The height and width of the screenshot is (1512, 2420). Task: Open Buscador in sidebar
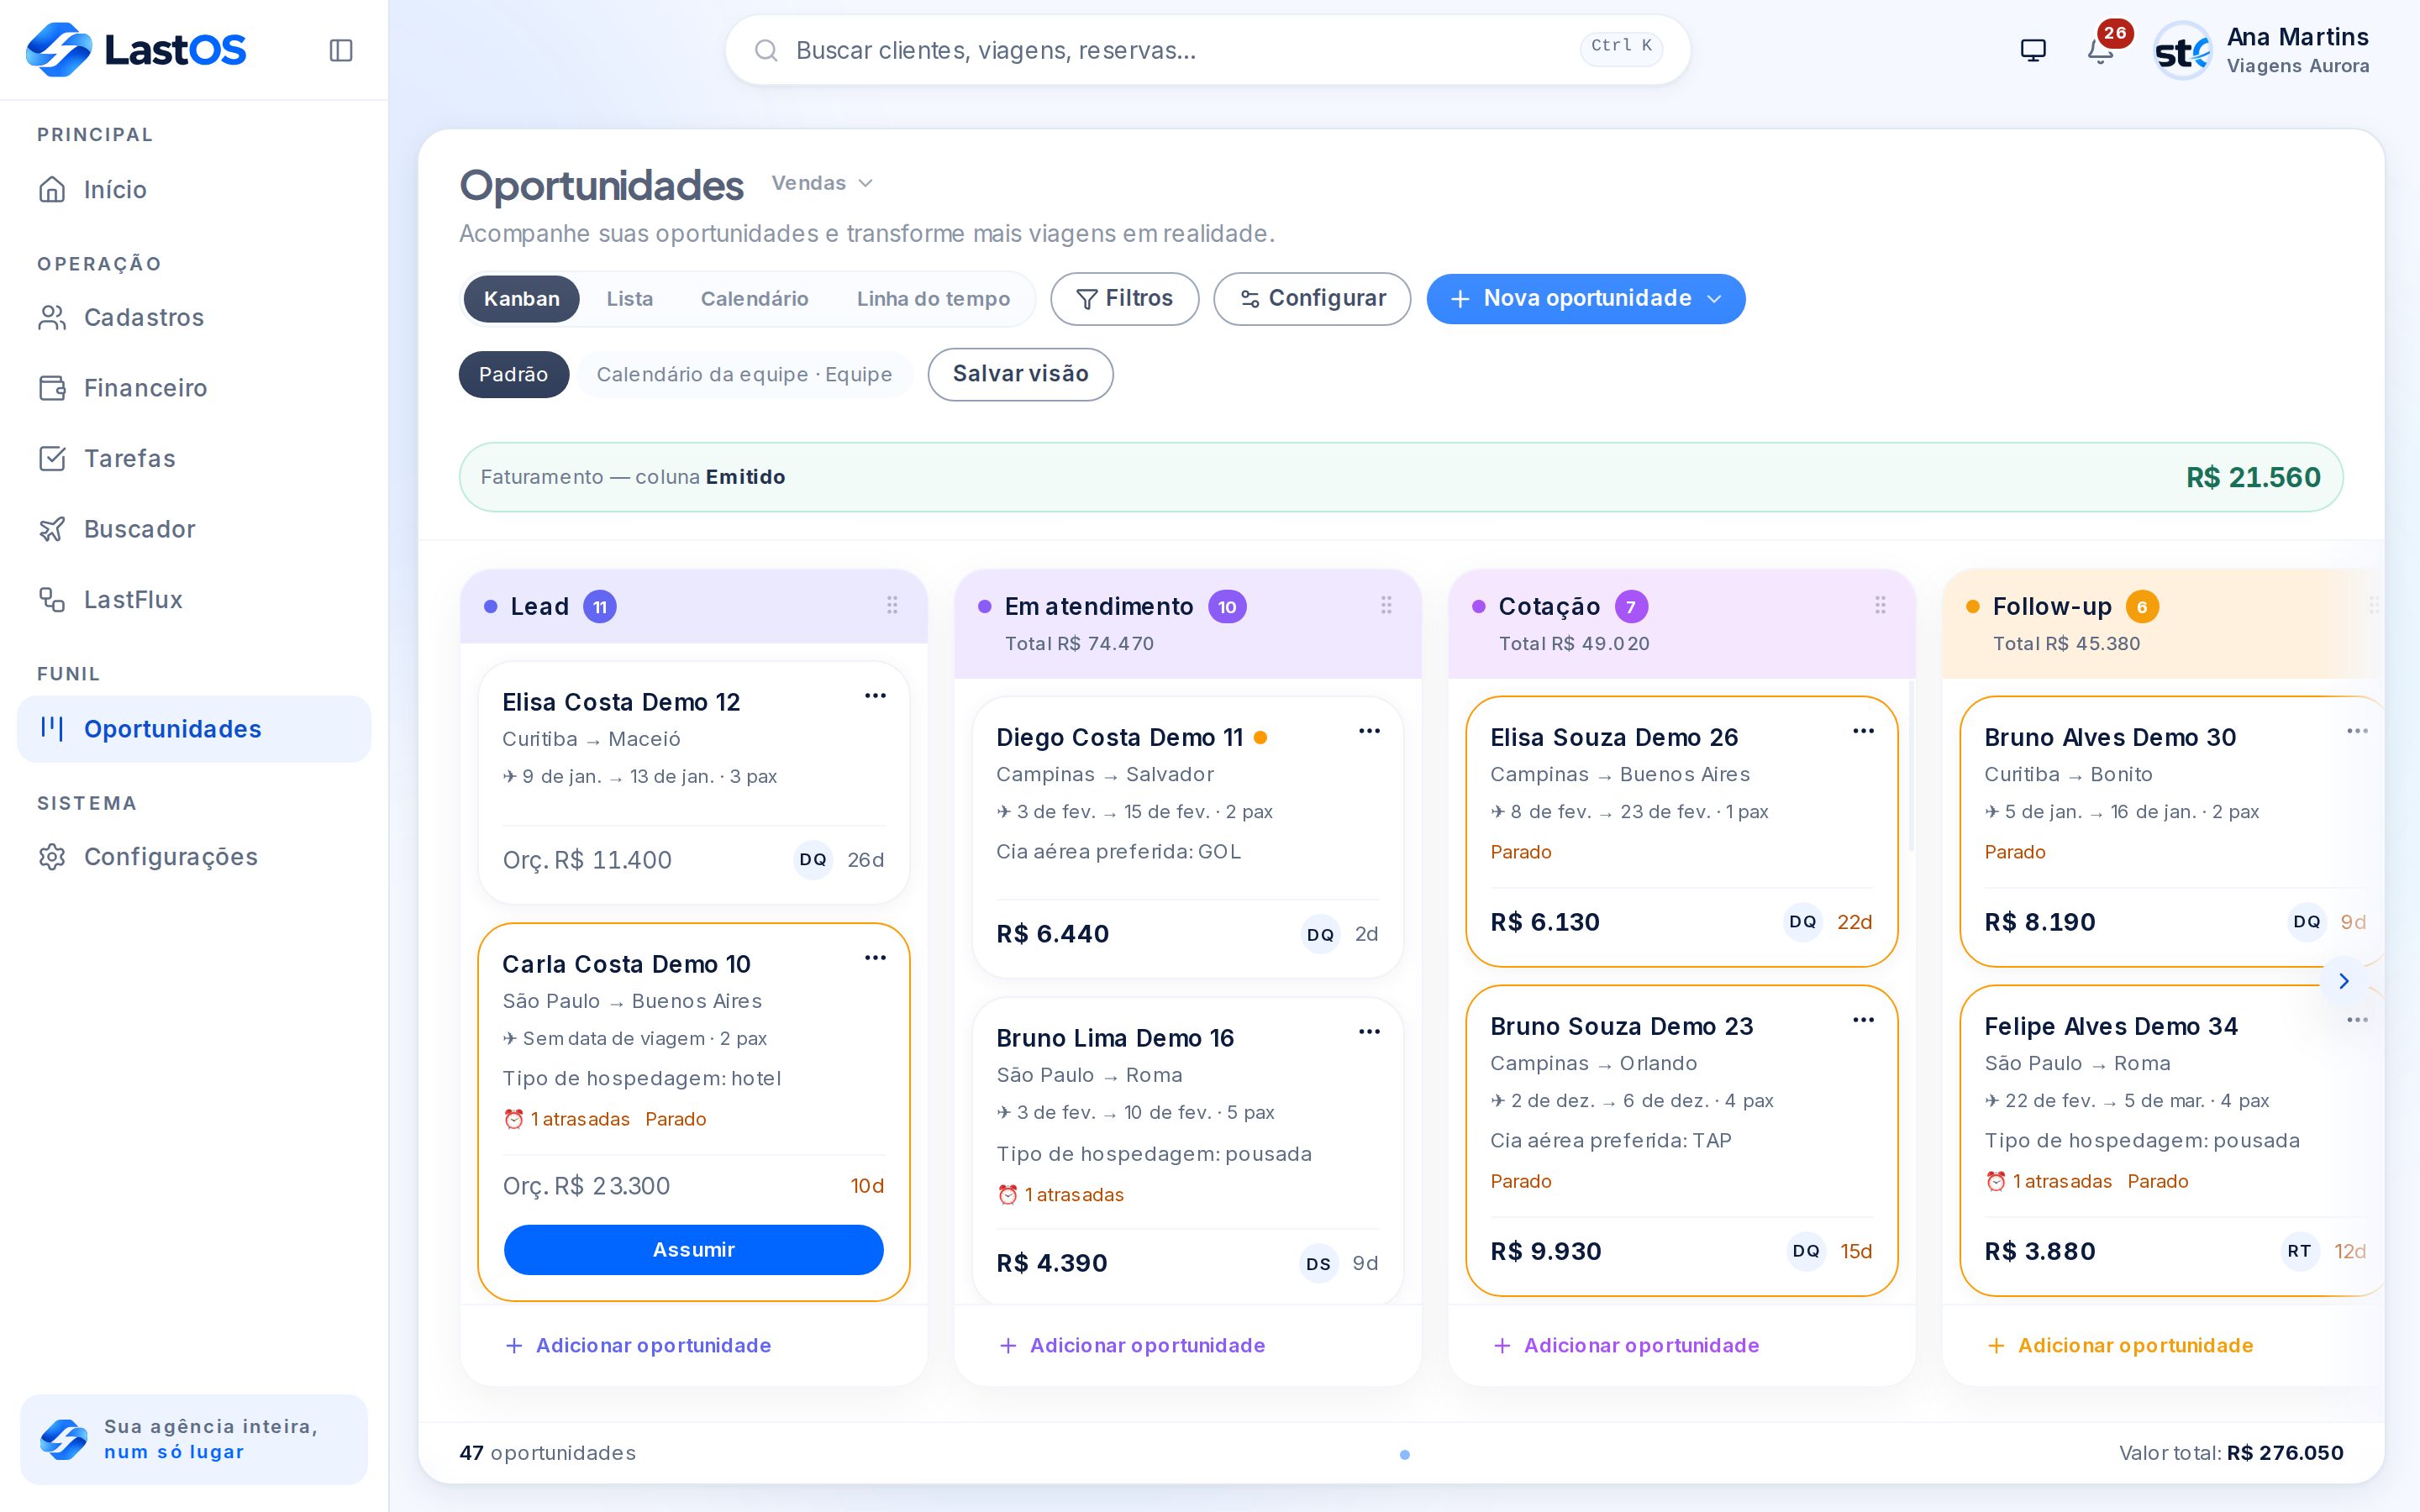click(x=194, y=529)
